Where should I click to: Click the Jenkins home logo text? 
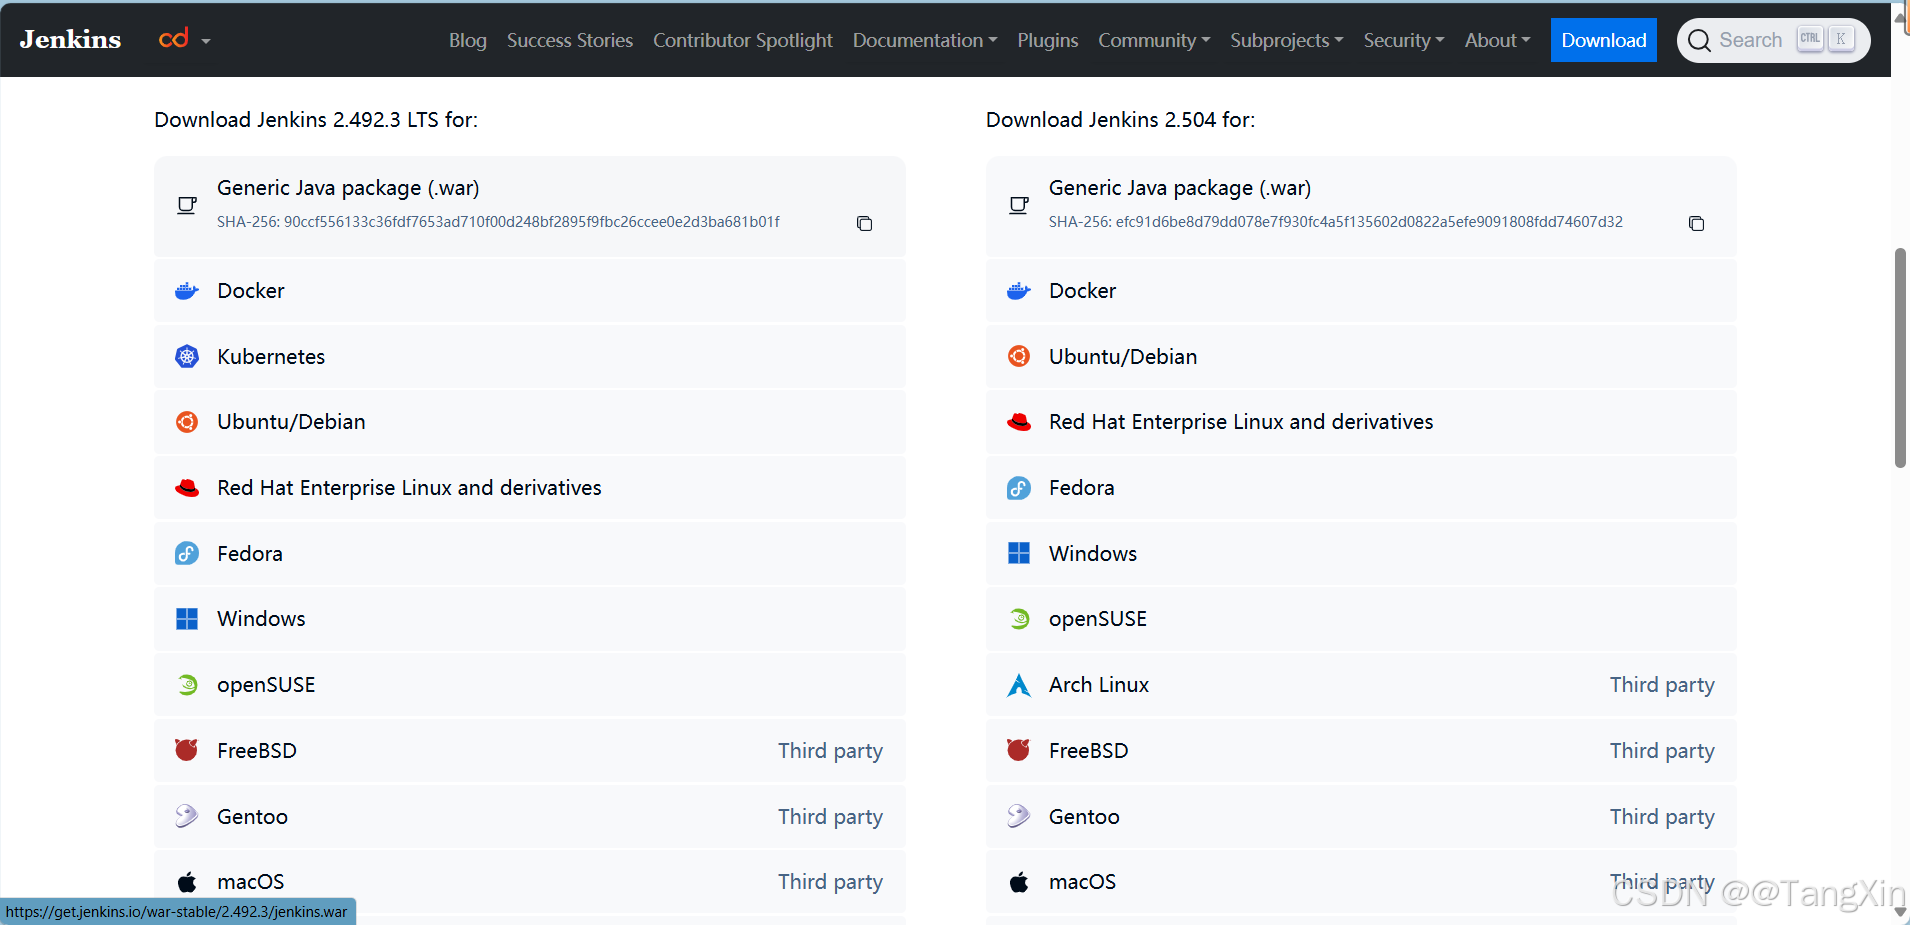pos(70,39)
